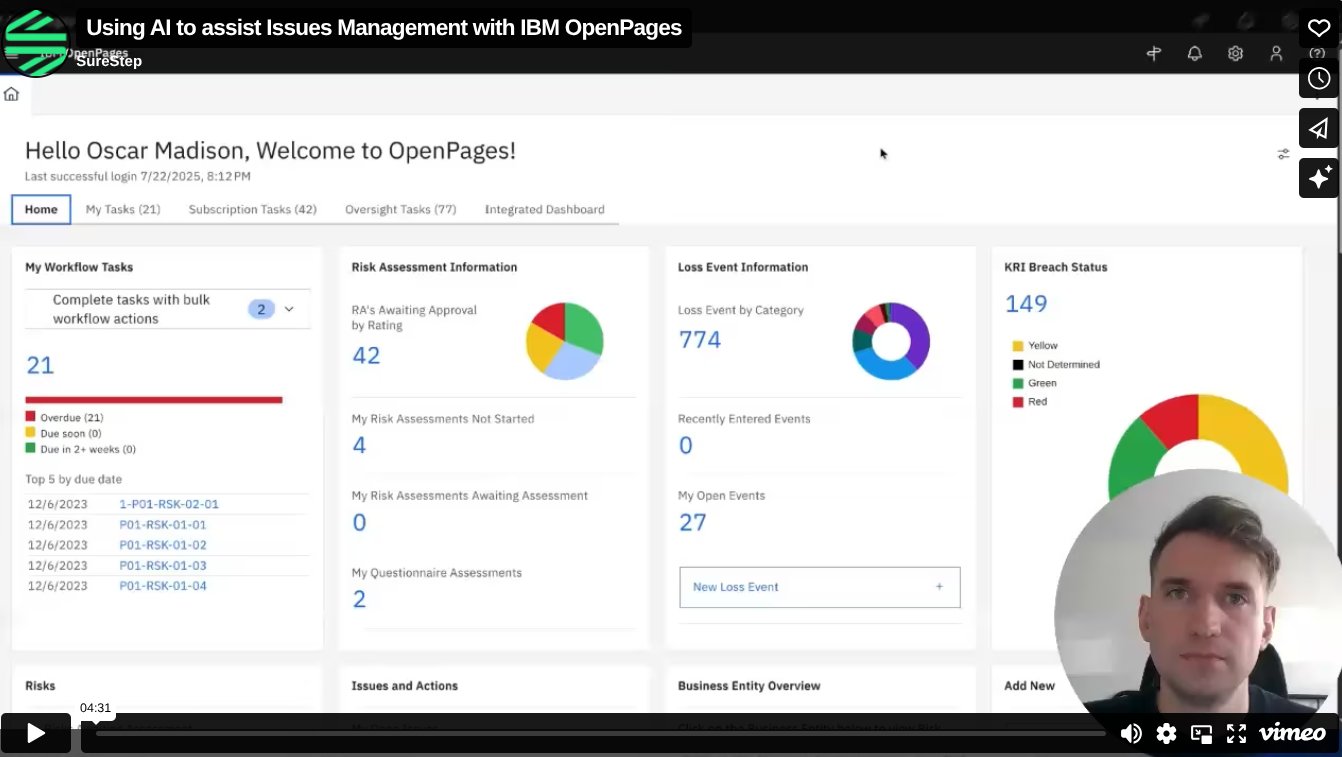Open task P01-RSK-01-01
The image size is (1342, 757).
tap(163, 524)
